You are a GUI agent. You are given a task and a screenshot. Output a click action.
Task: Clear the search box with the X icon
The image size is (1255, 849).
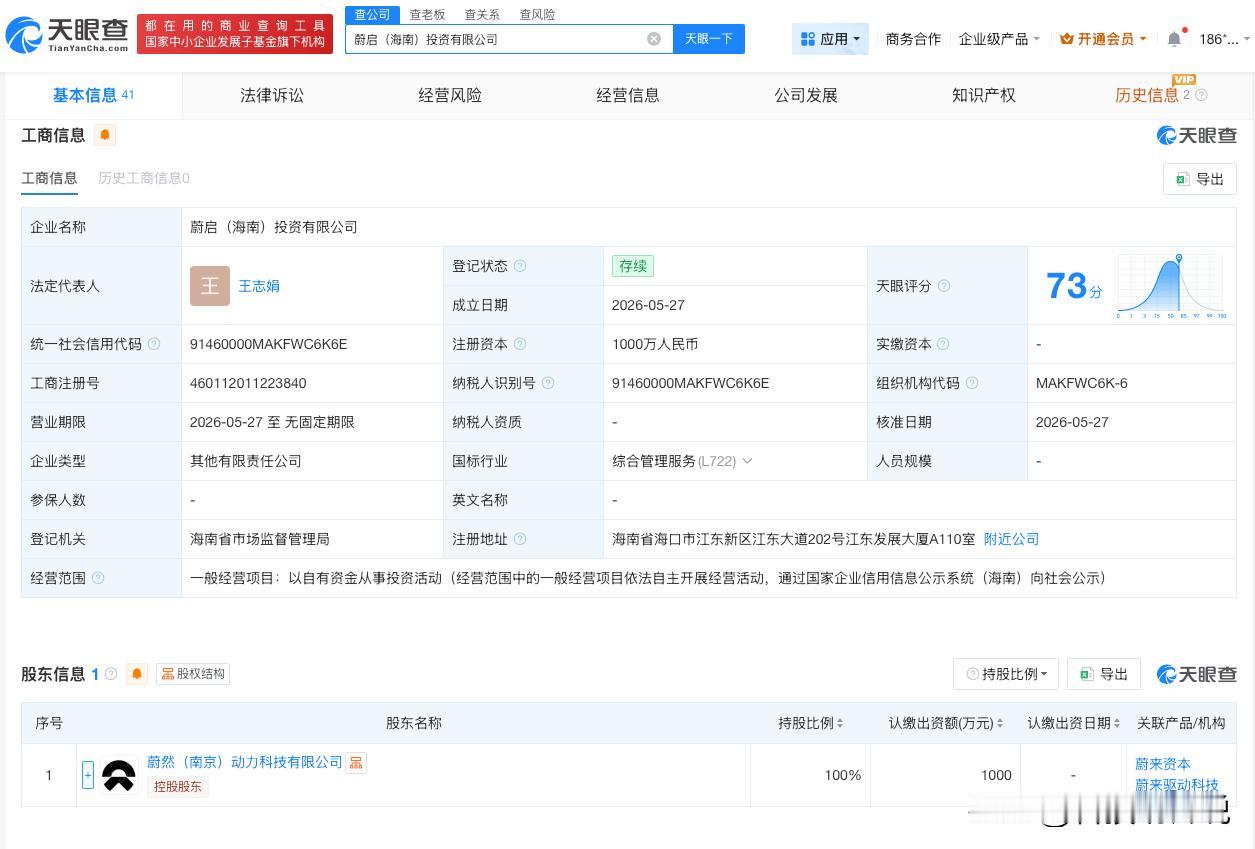(654, 39)
